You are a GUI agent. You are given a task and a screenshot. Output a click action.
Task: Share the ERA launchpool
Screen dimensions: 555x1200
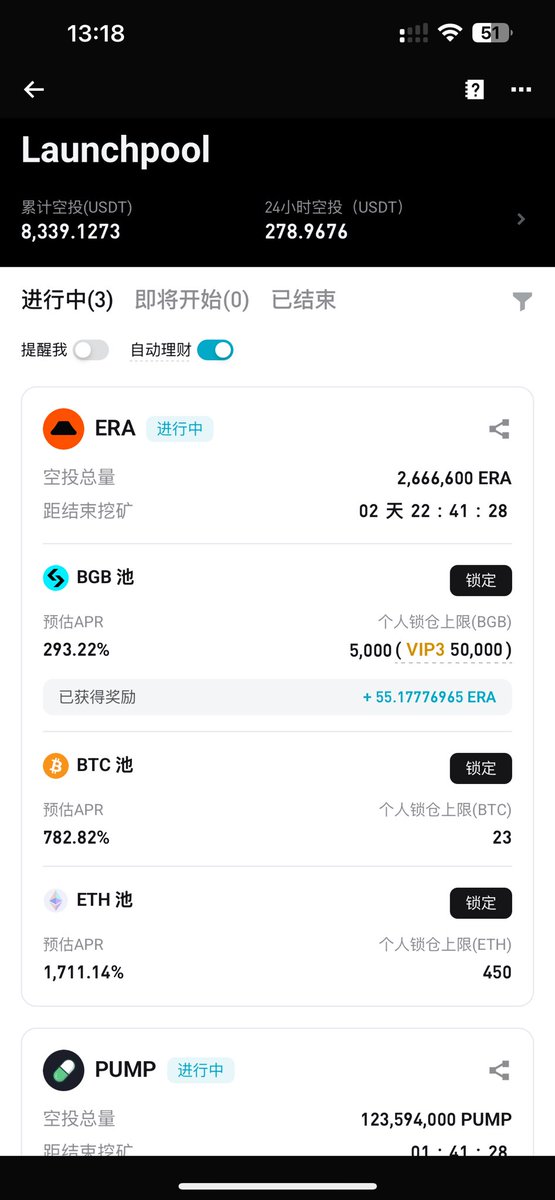(x=499, y=430)
